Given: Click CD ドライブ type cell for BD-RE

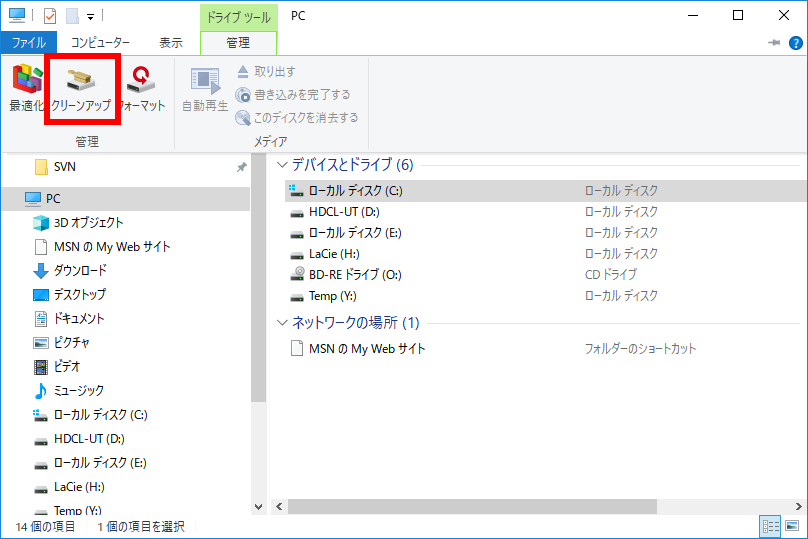Looking at the screenshot, I should [611, 275].
